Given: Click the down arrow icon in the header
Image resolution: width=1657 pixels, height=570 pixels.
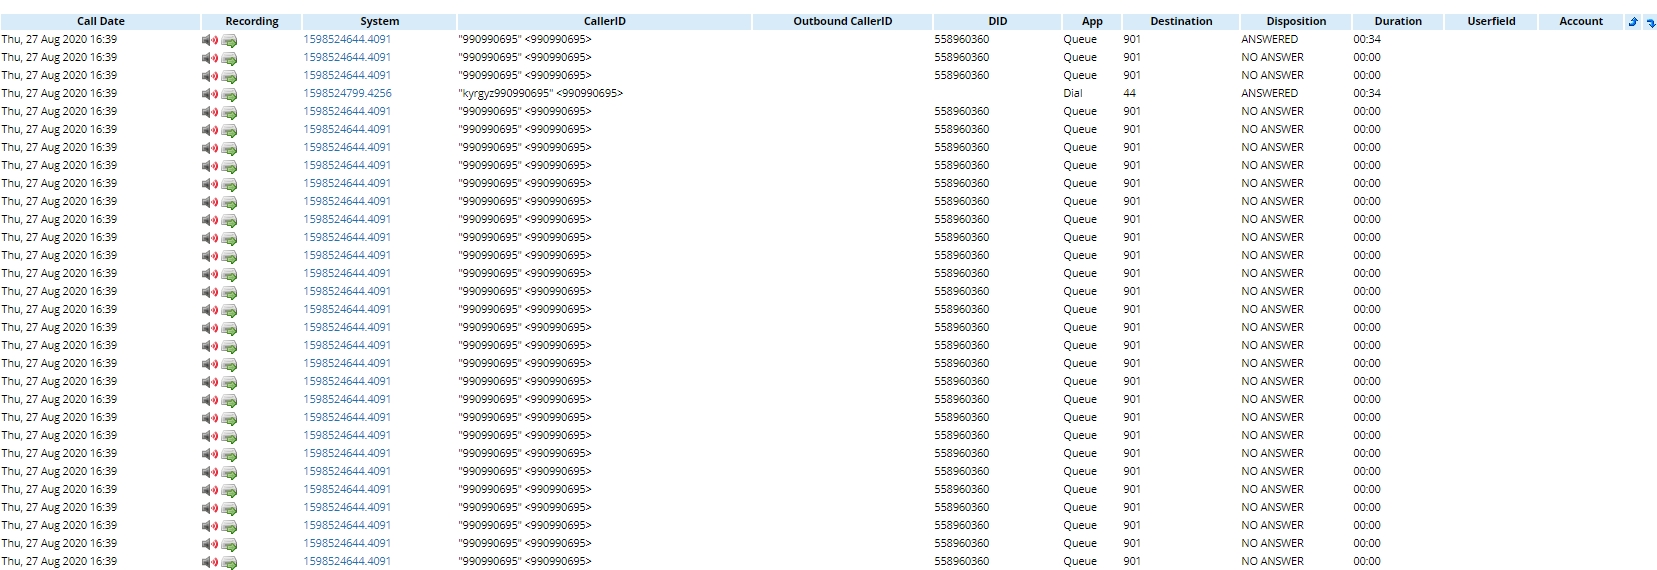Looking at the screenshot, I should pyautogui.click(x=1650, y=22).
